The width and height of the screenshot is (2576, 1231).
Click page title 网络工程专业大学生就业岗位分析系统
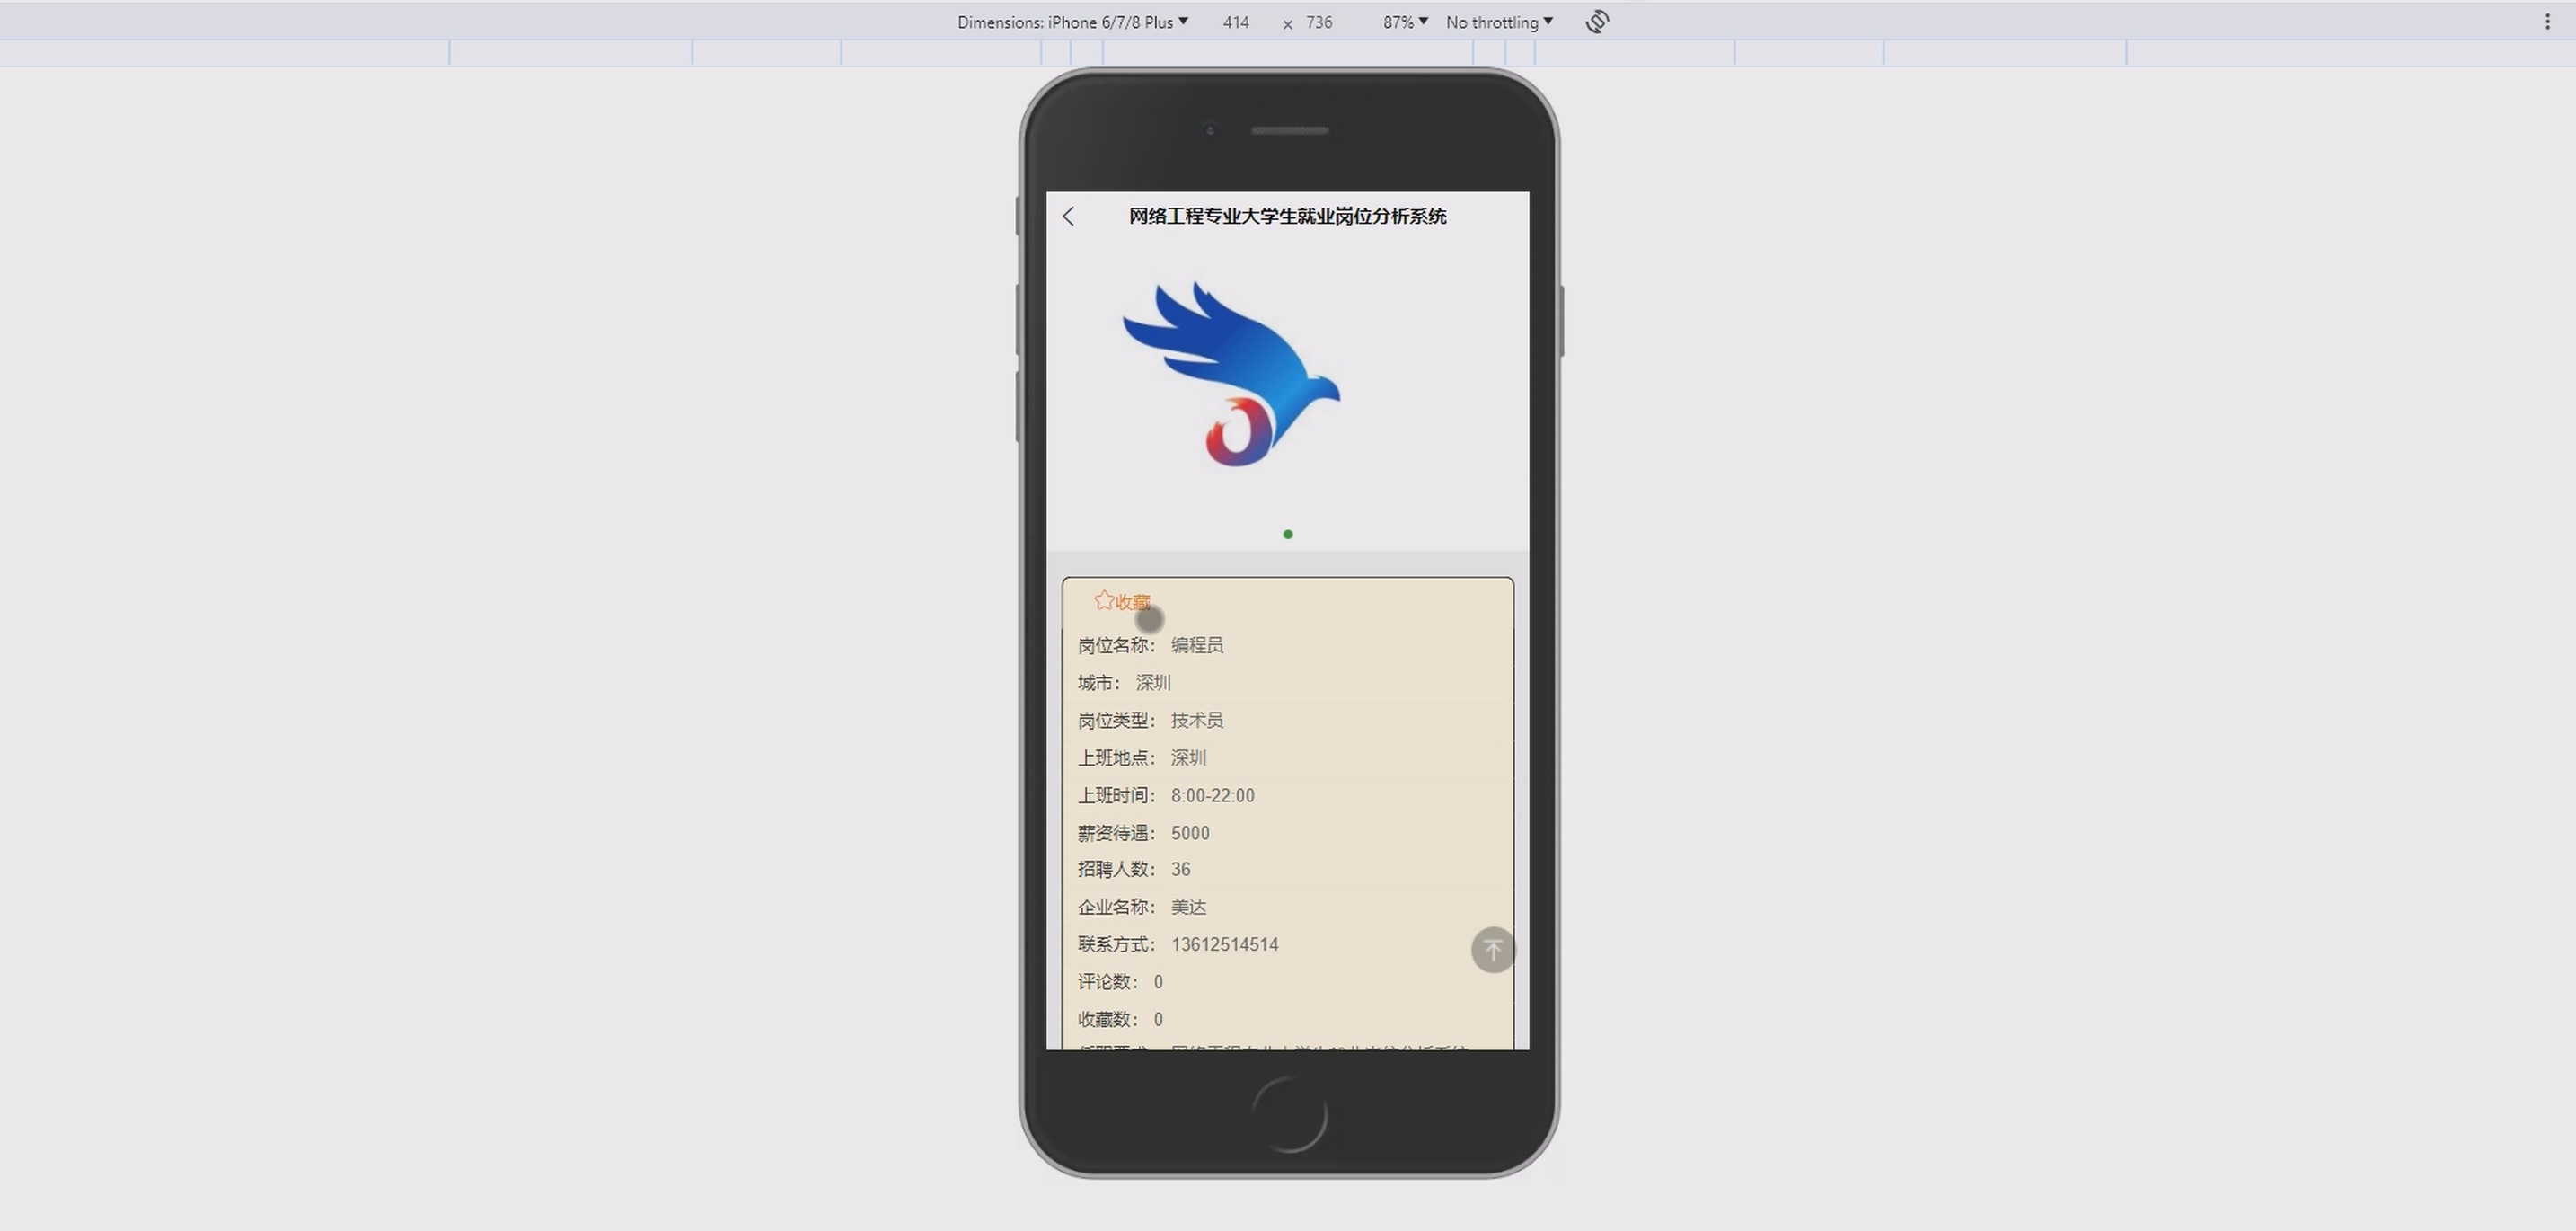tap(1288, 216)
